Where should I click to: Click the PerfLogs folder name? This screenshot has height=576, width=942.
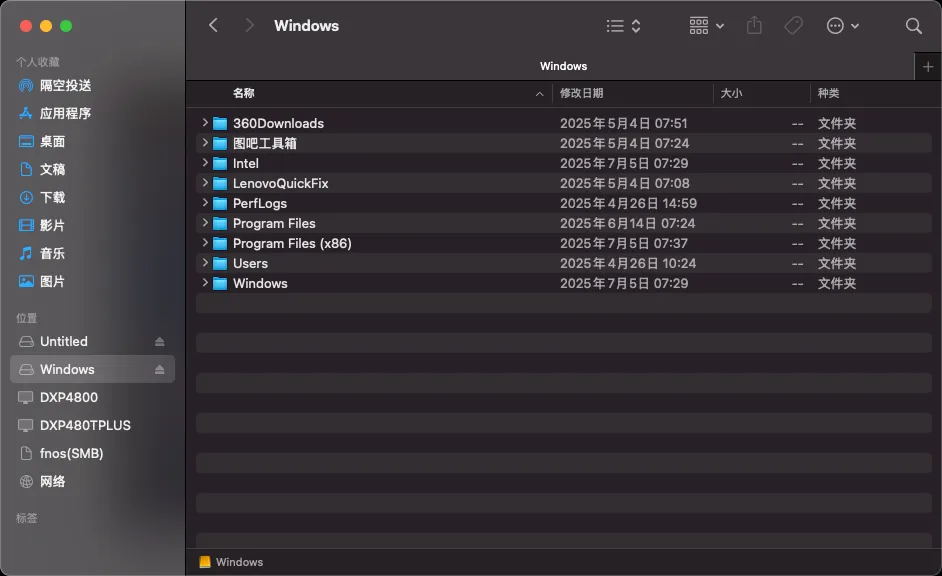260,204
